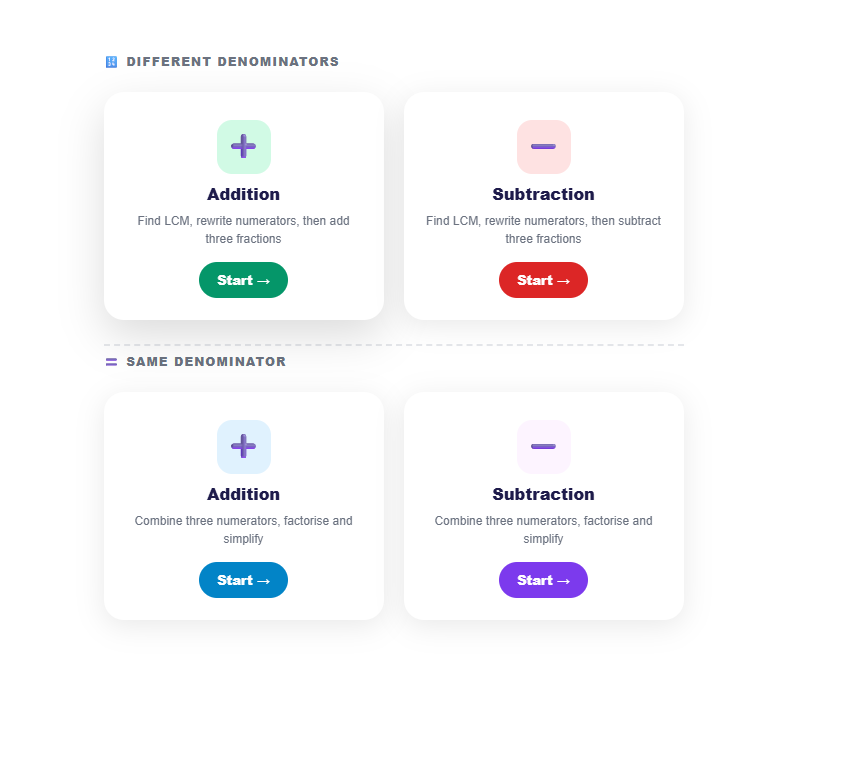The image size is (862, 763).
Task: Select the Subtraction title under Same Denominator
Action: click(543, 494)
